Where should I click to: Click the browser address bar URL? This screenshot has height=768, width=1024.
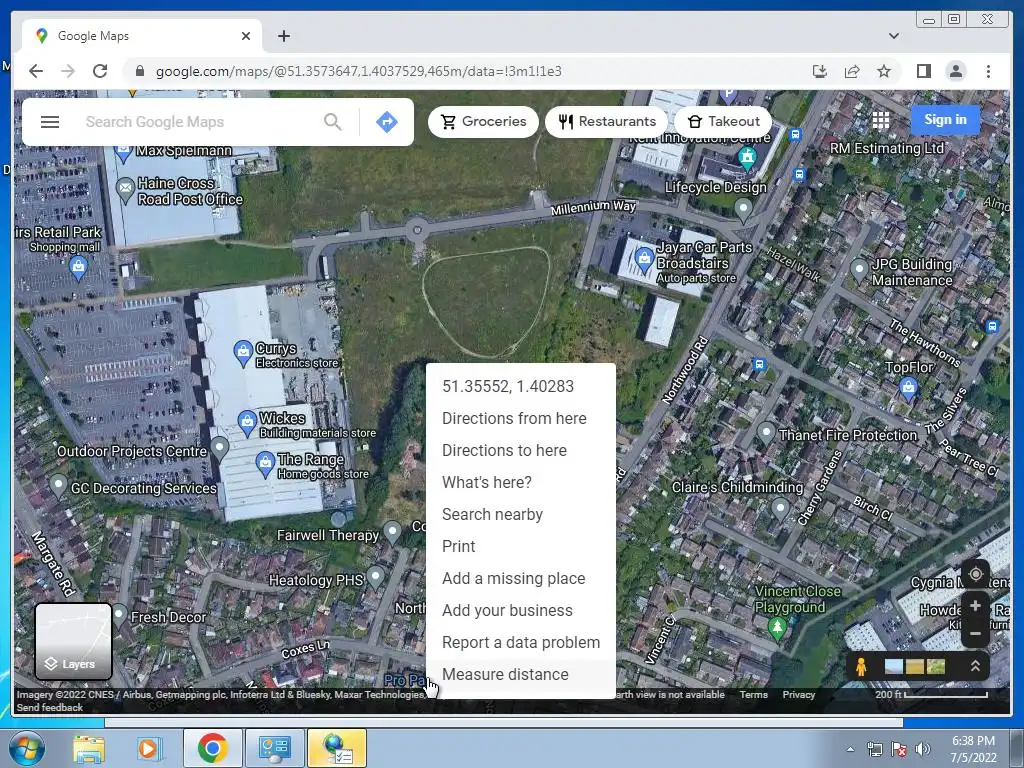[x=359, y=71]
